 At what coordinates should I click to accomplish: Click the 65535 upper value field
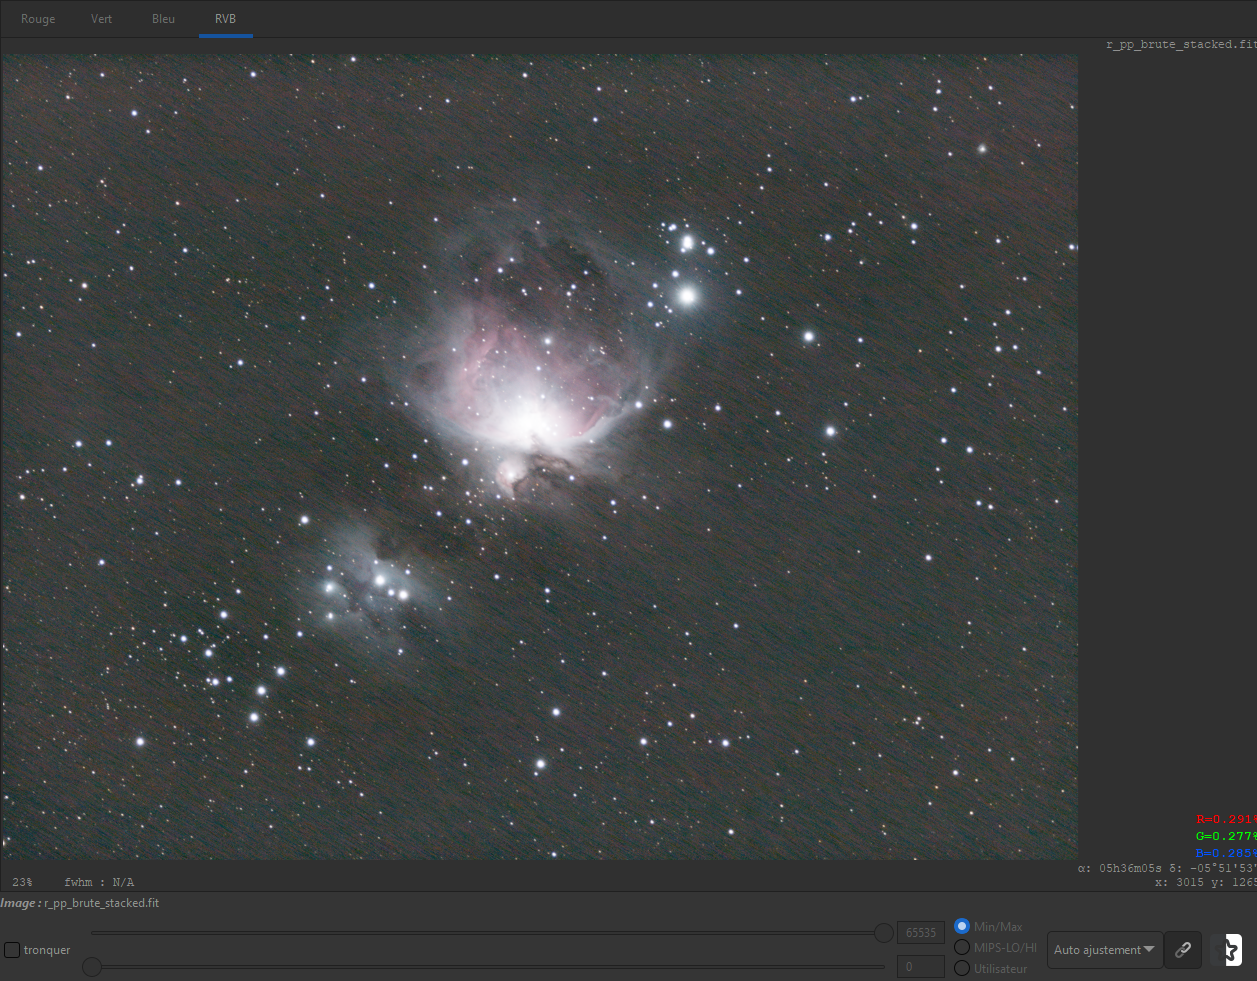coord(921,933)
